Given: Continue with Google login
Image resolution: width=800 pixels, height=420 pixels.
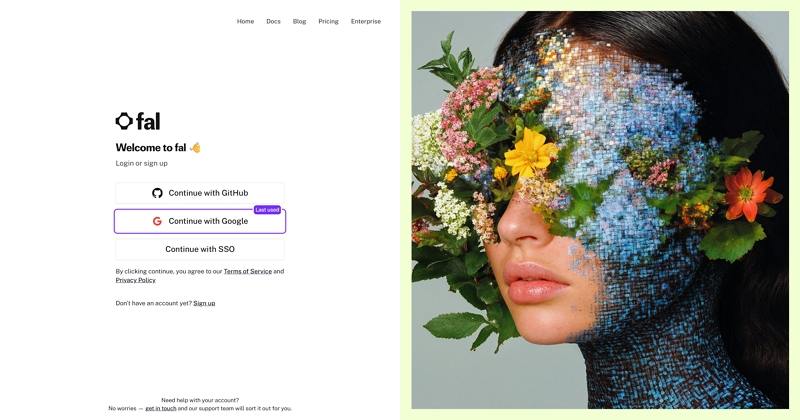Looking at the screenshot, I should coord(200,221).
